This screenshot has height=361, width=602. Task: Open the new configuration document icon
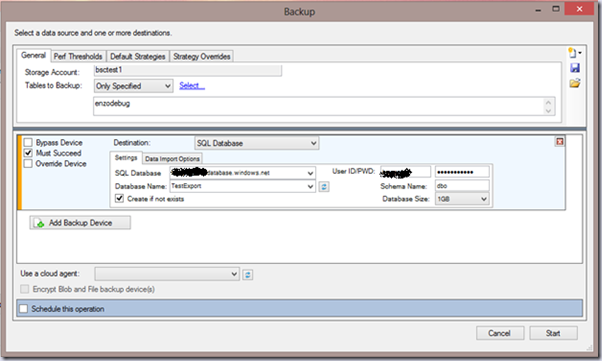coord(572,53)
